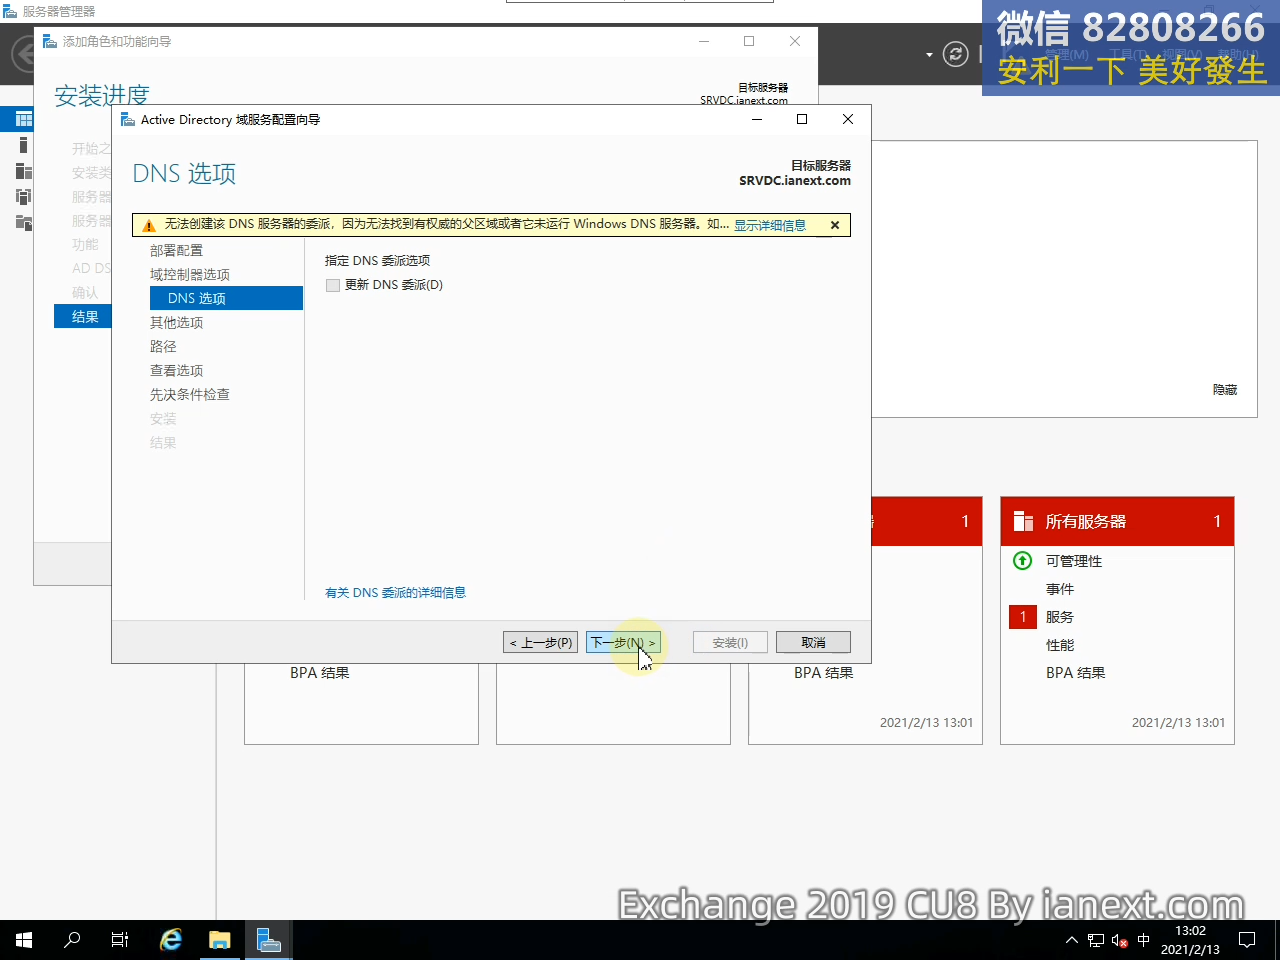Click the servers icon in 所有服务器 tile
The width and height of the screenshot is (1280, 960).
click(1023, 521)
